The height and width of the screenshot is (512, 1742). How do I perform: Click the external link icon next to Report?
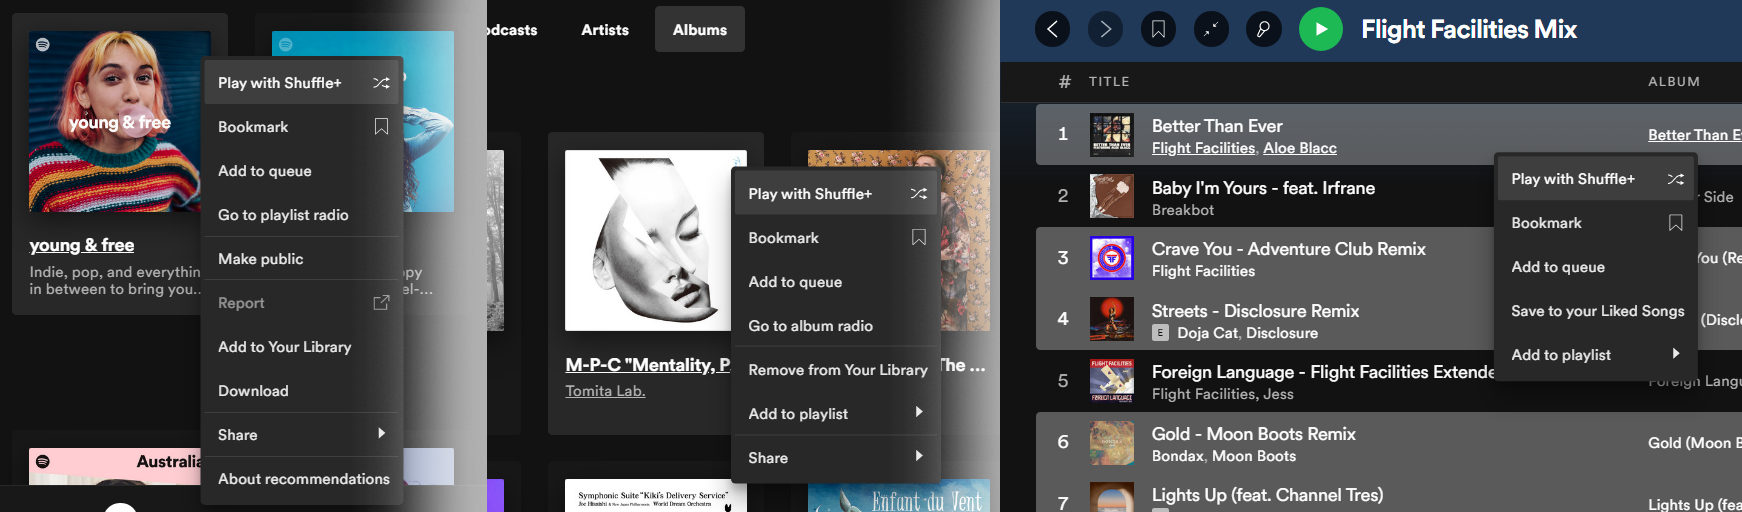[x=381, y=303]
